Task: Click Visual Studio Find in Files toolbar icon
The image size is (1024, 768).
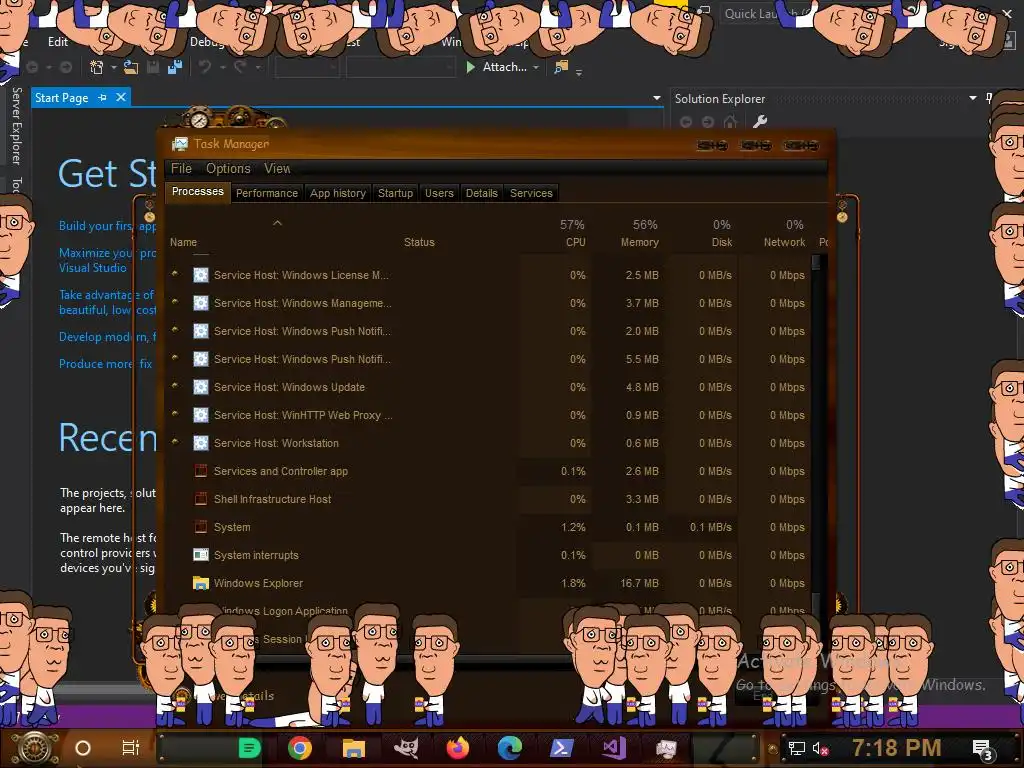Action: point(560,67)
